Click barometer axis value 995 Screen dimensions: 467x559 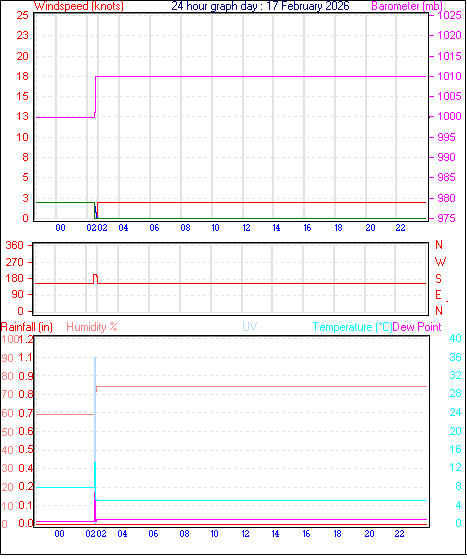446,137
